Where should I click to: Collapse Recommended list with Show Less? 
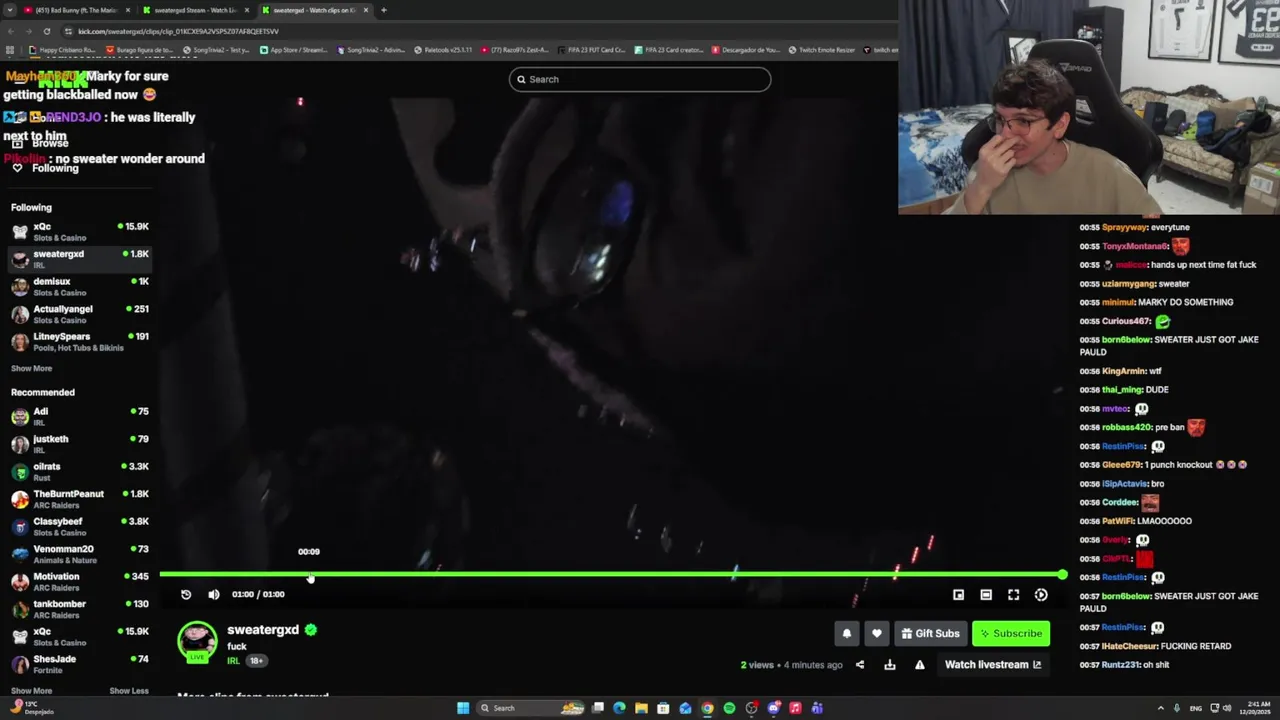click(129, 691)
